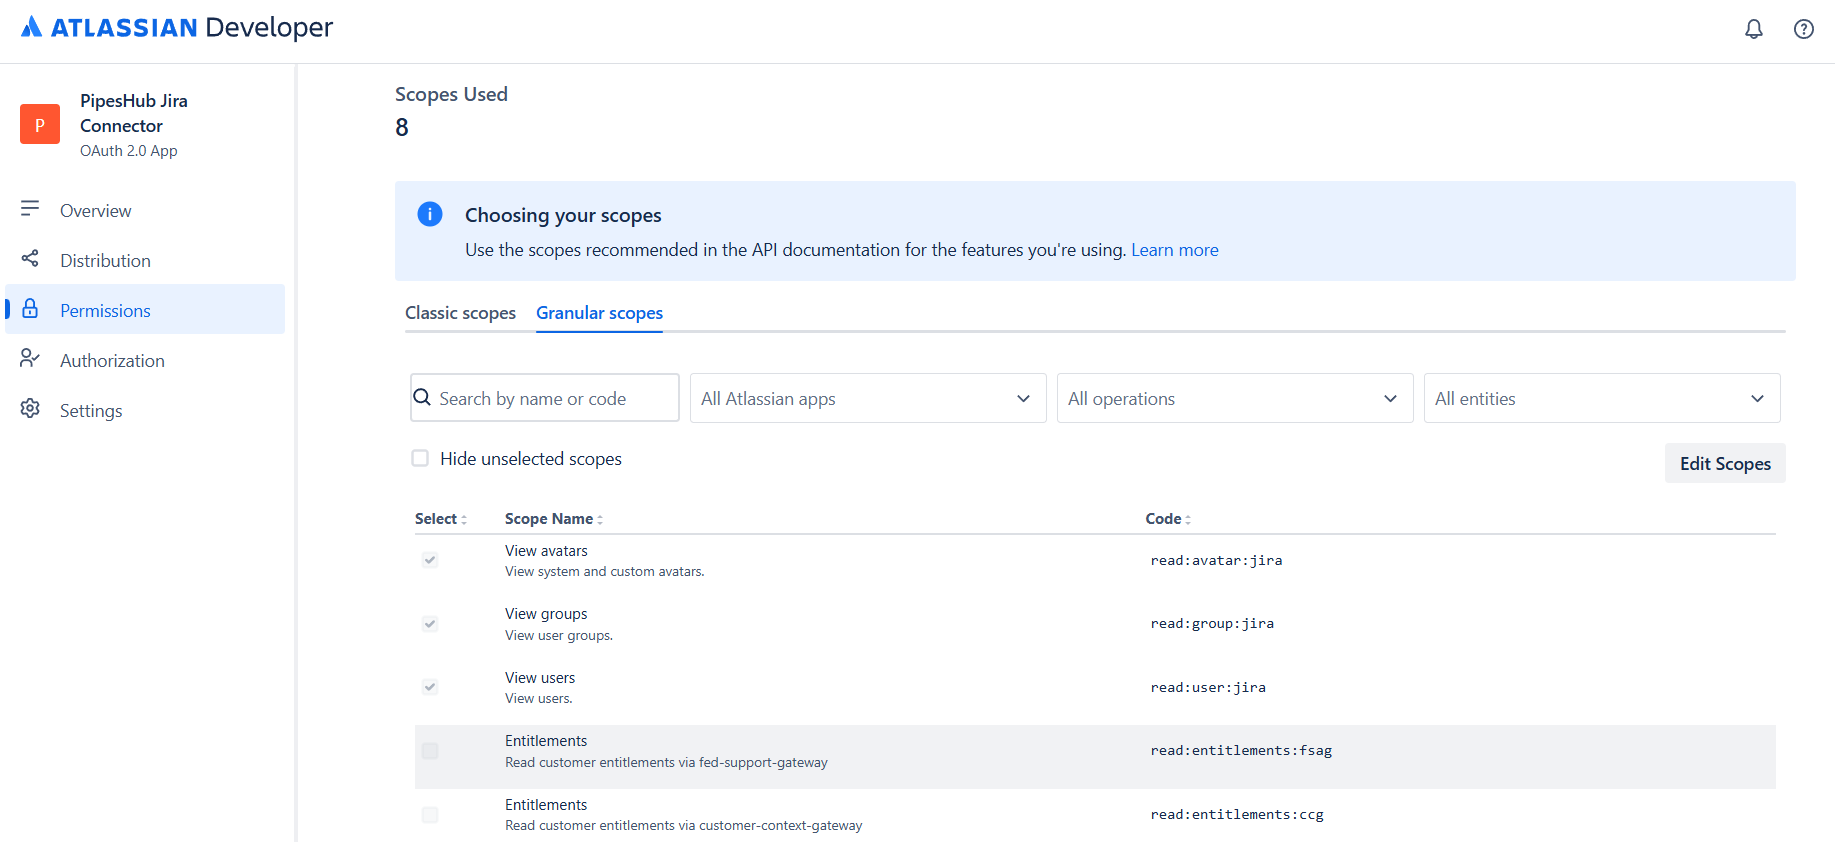The width and height of the screenshot is (1835, 842).
Task: Open Authorization in the sidebar
Action: point(145,360)
